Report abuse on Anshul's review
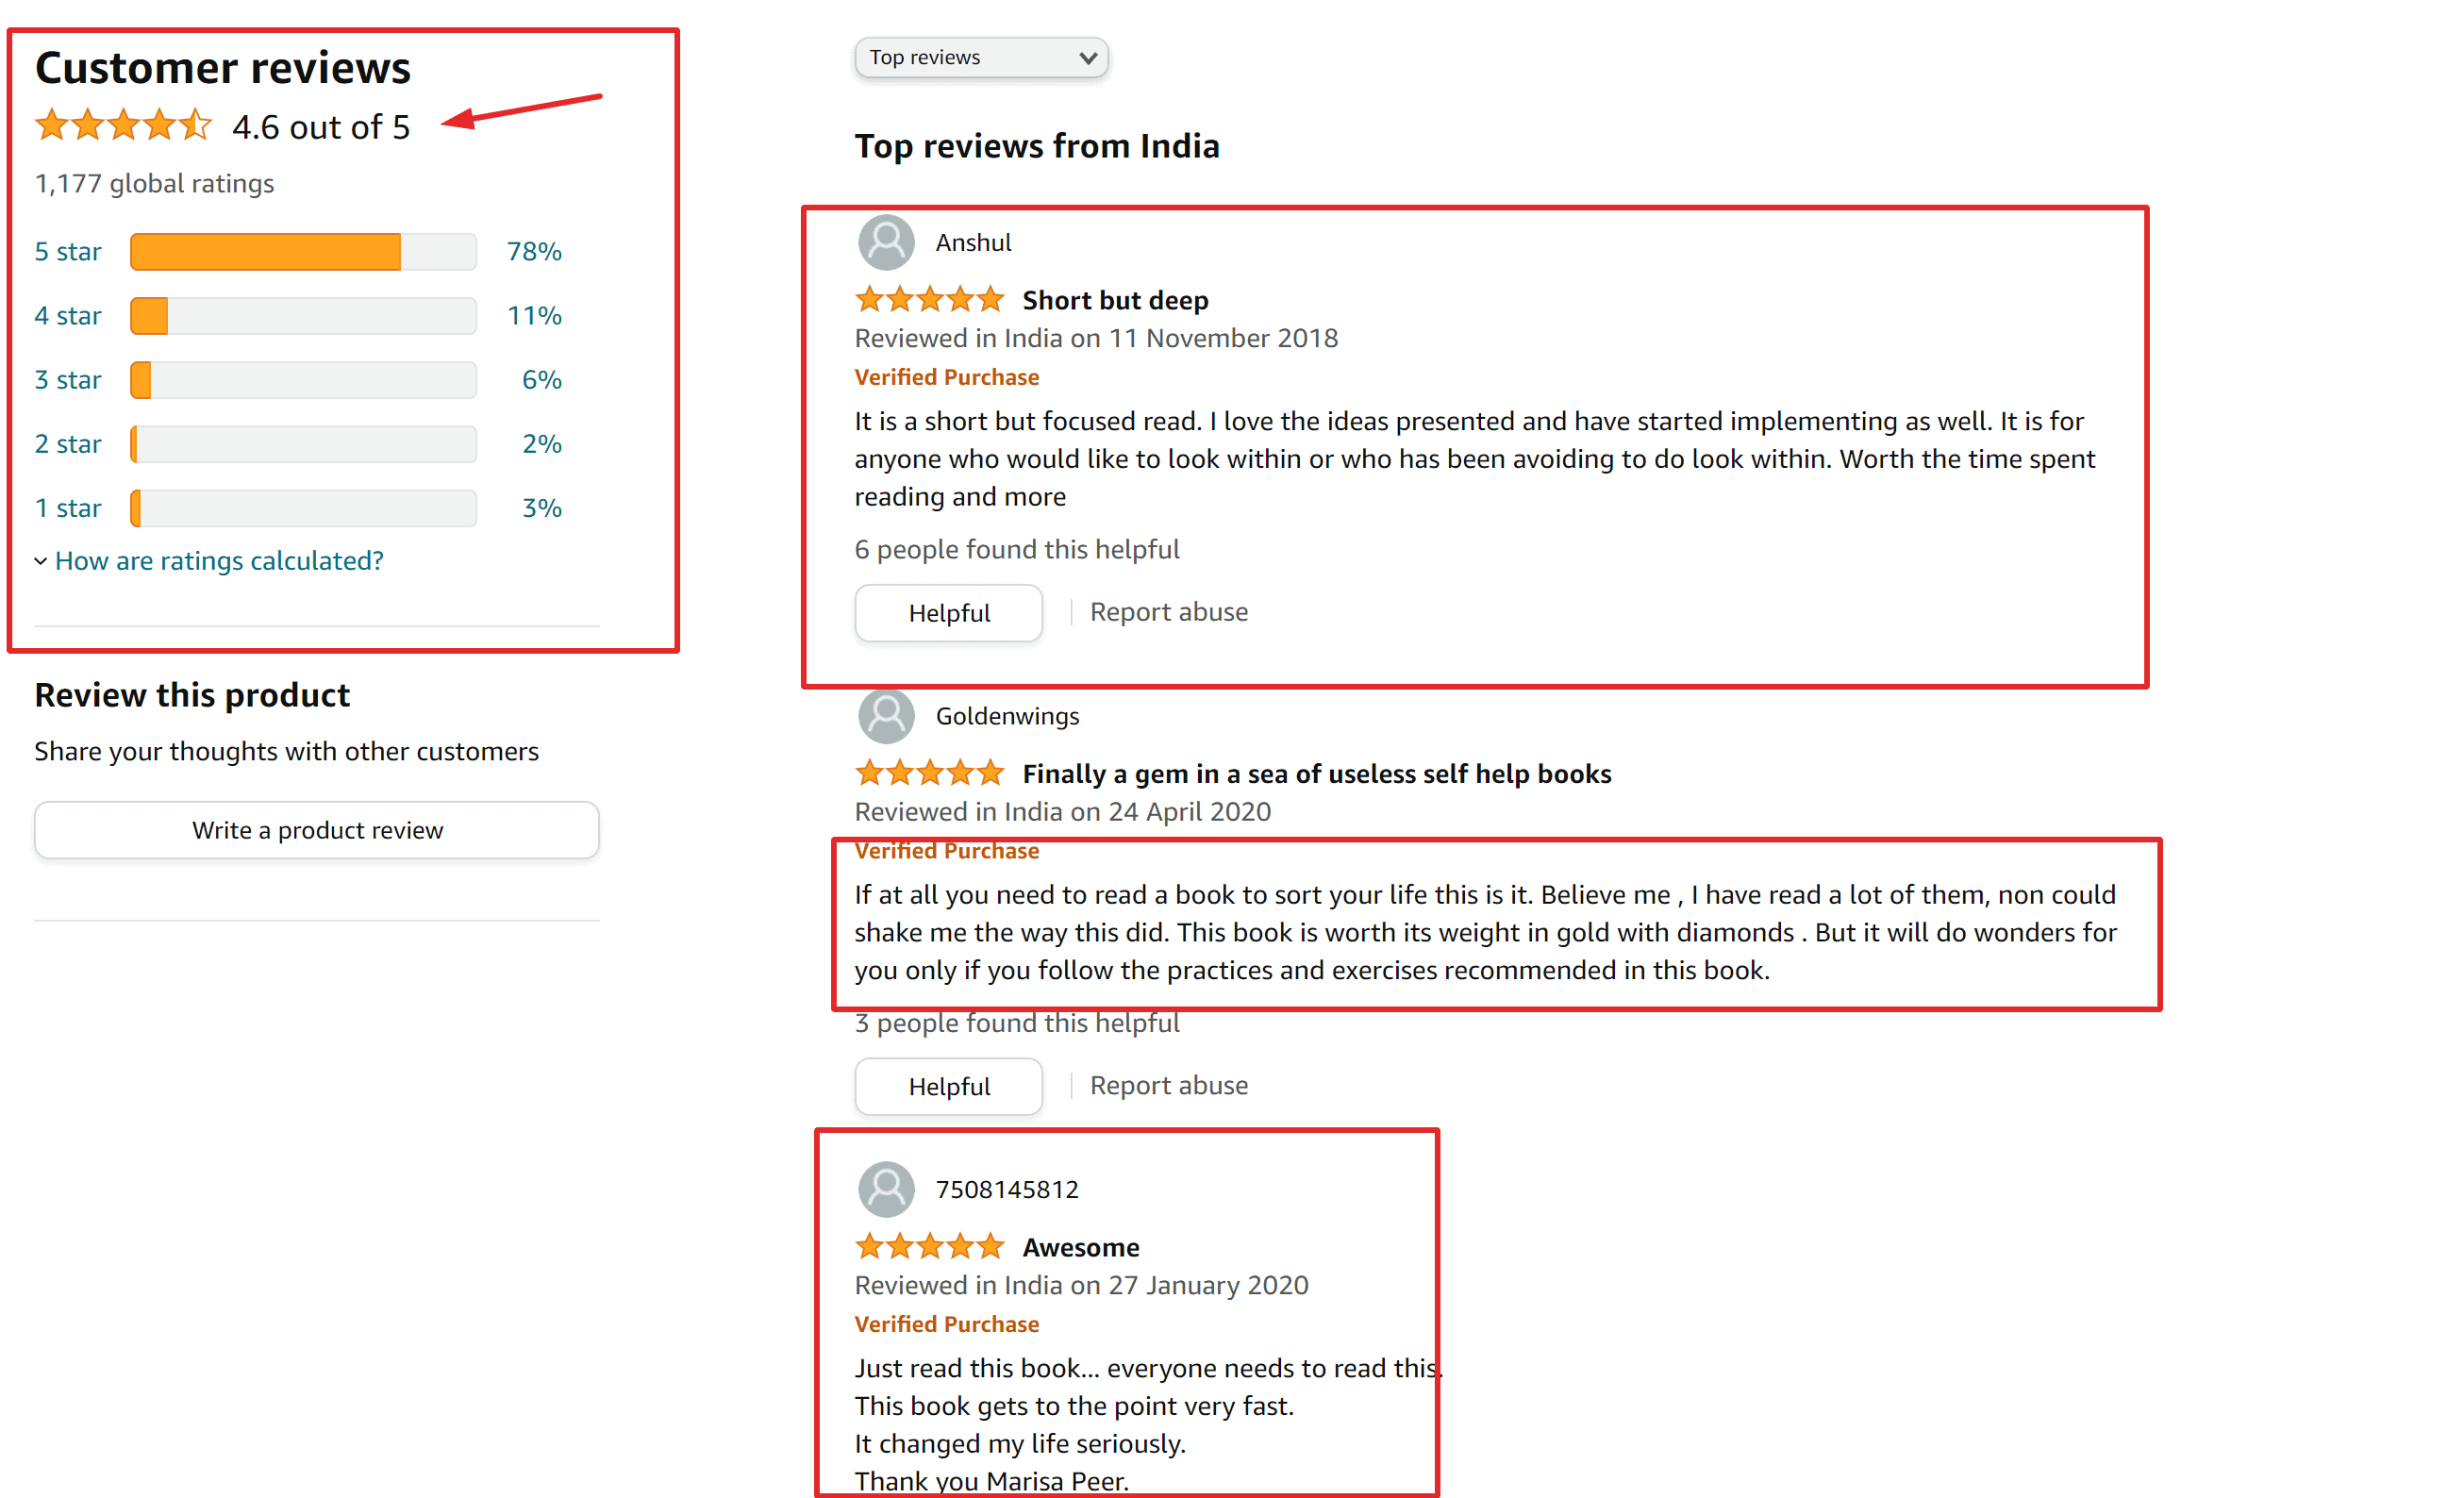The height and width of the screenshot is (1498, 2464). pos(1168,612)
